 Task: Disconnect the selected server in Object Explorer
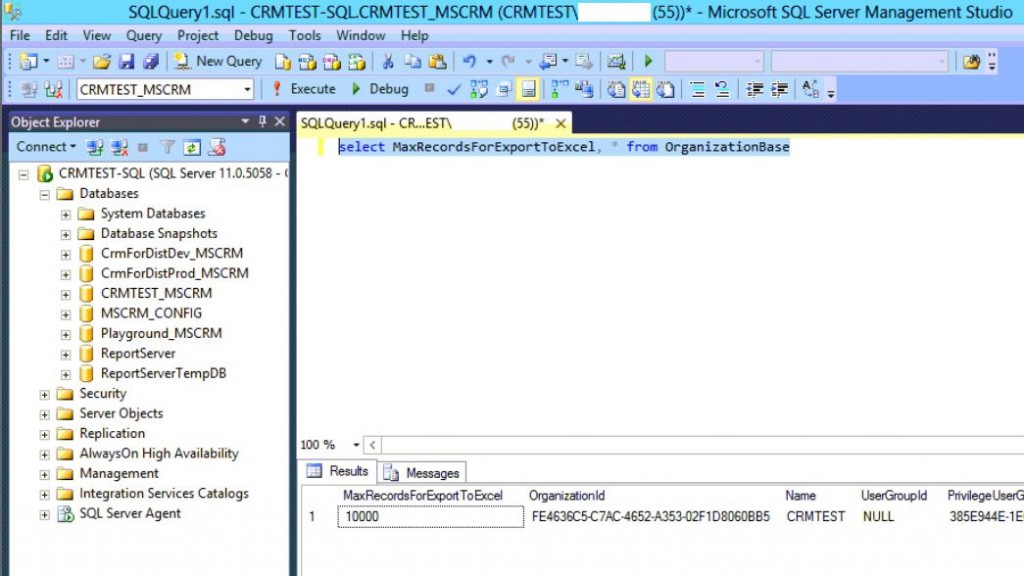[x=117, y=147]
